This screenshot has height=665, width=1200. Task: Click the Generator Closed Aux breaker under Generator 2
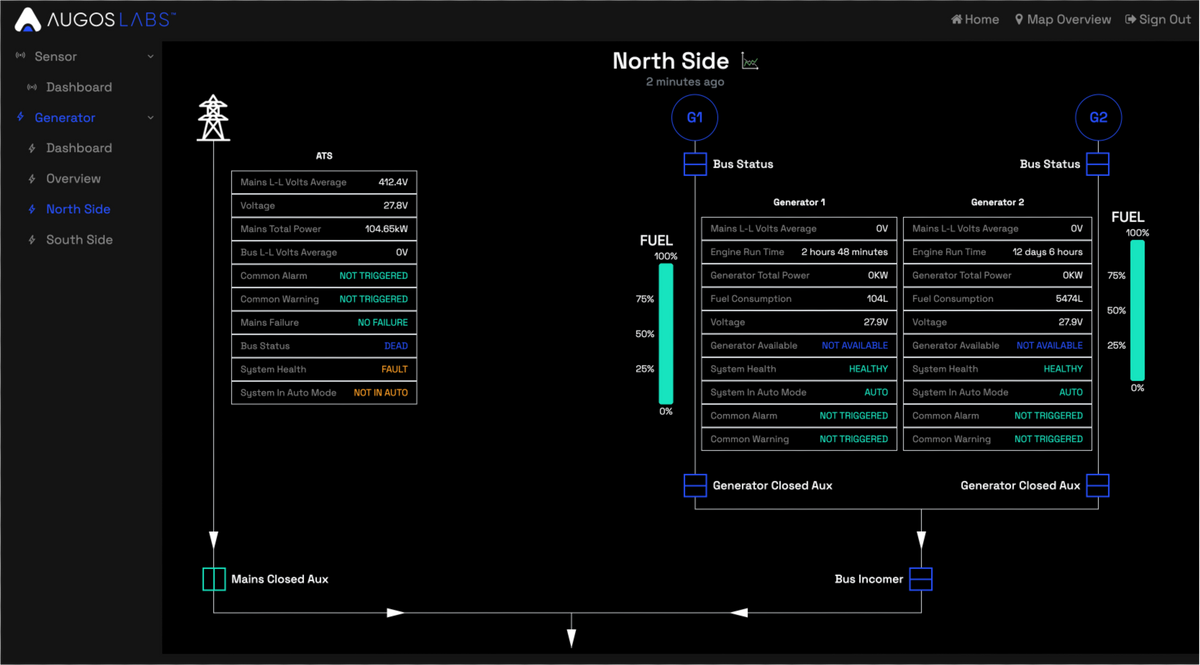(x=1097, y=485)
